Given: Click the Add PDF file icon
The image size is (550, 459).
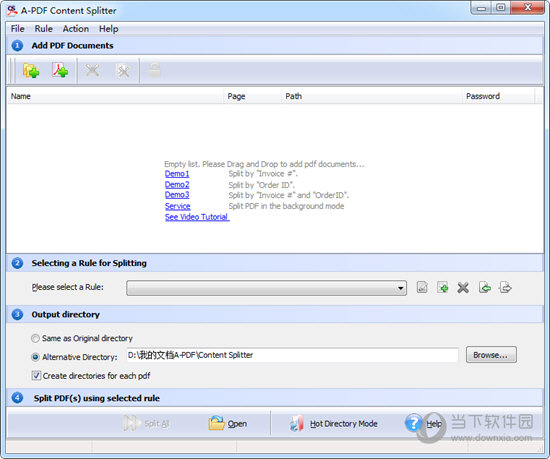Looking at the screenshot, I should click(x=60, y=70).
